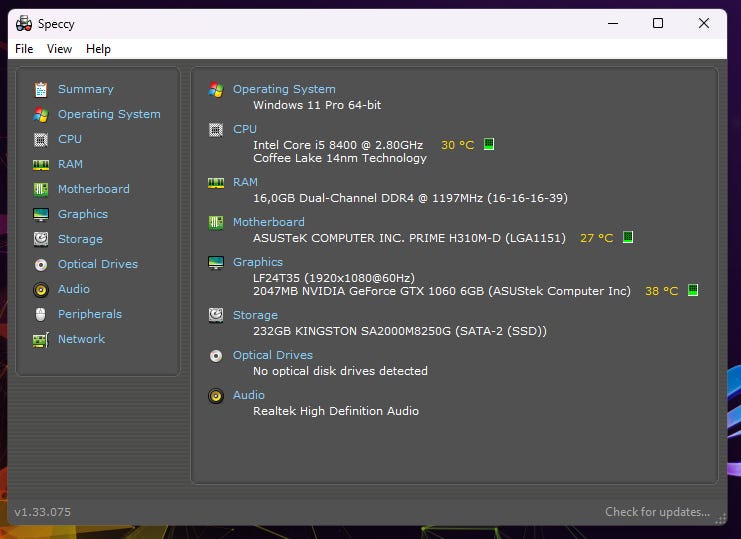Image resolution: width=741 pixels, height=539 pixels.
Task: Open the Help menu
Action: 98,49
